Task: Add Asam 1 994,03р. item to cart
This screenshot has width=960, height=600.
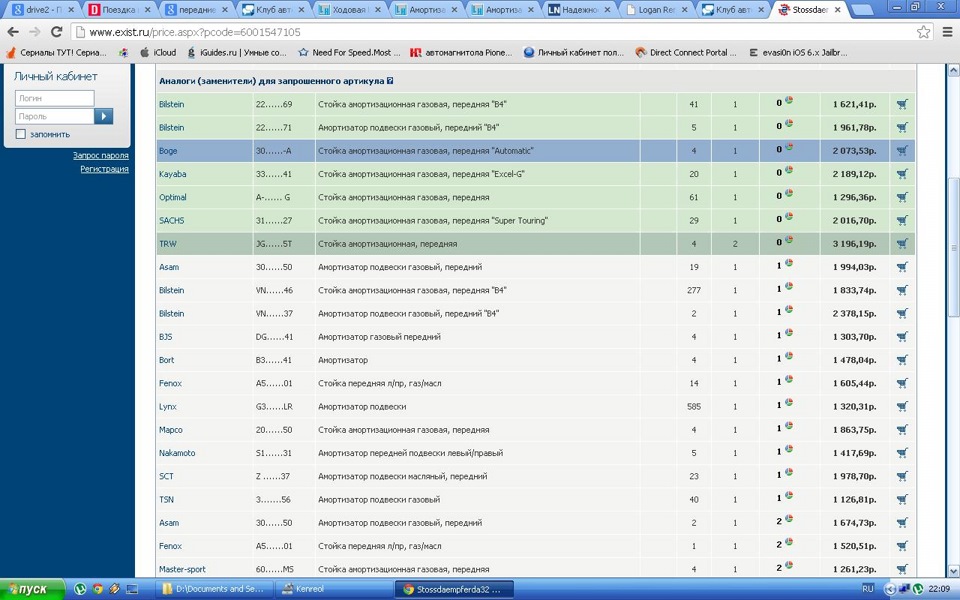Action: click(x=902, y=267)
